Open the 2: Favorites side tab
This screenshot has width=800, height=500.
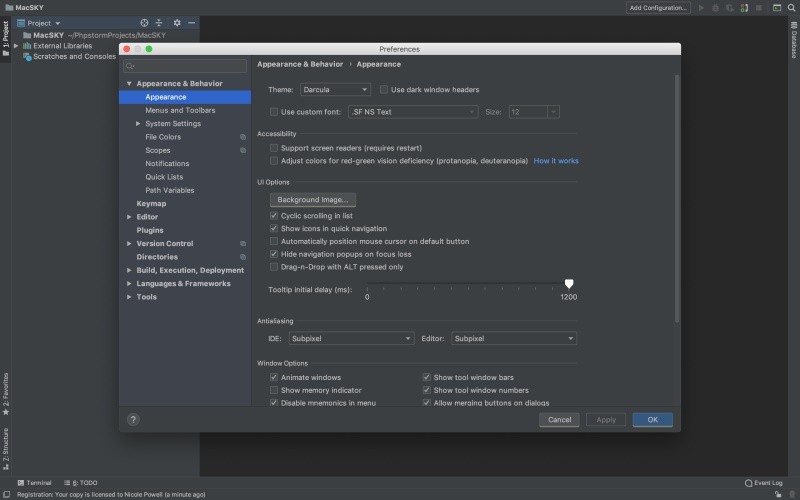coord(6,394)
